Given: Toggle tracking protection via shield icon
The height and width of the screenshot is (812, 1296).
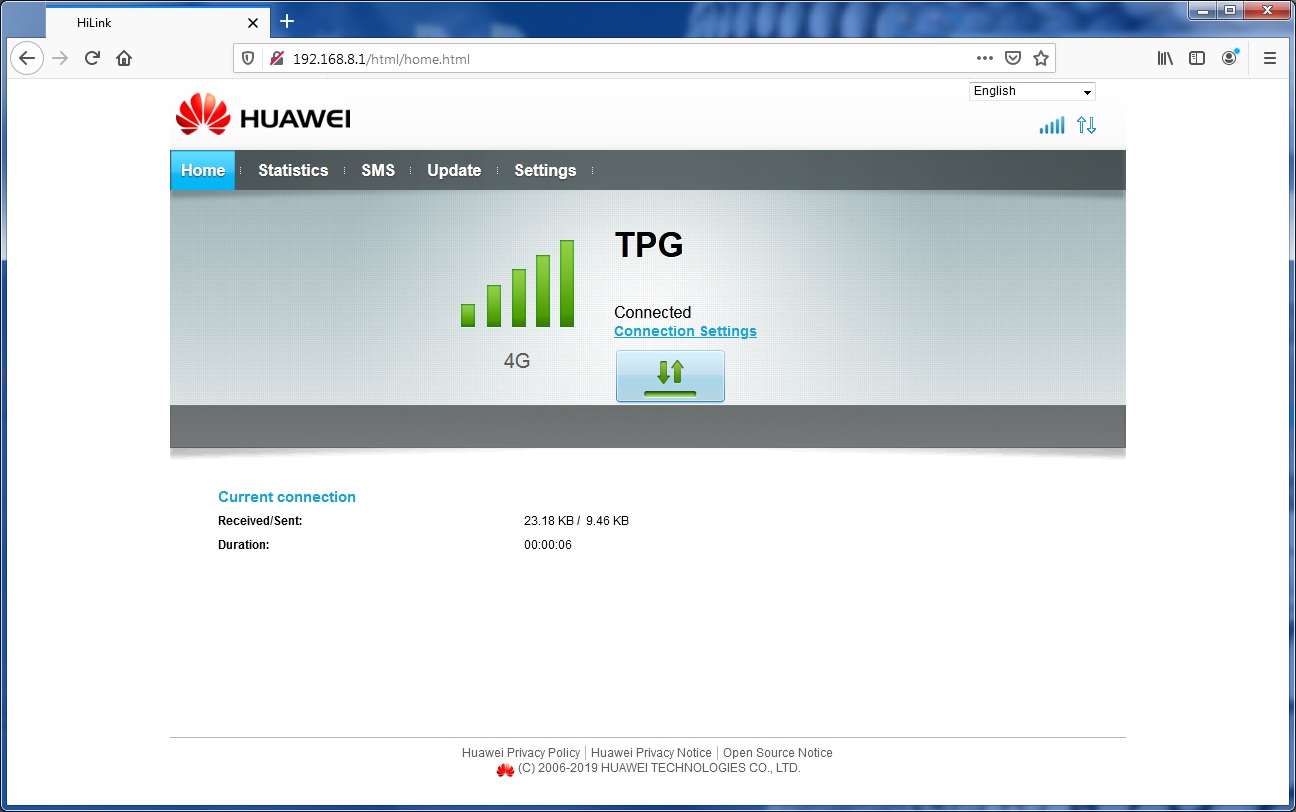Looking at the screenshot, I should (x=246, y=57).
